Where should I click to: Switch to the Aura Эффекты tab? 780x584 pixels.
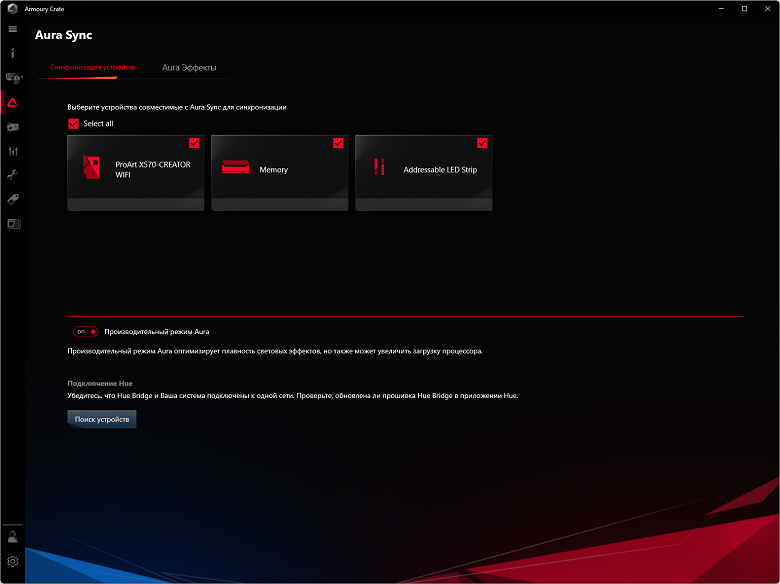[189, 68]
